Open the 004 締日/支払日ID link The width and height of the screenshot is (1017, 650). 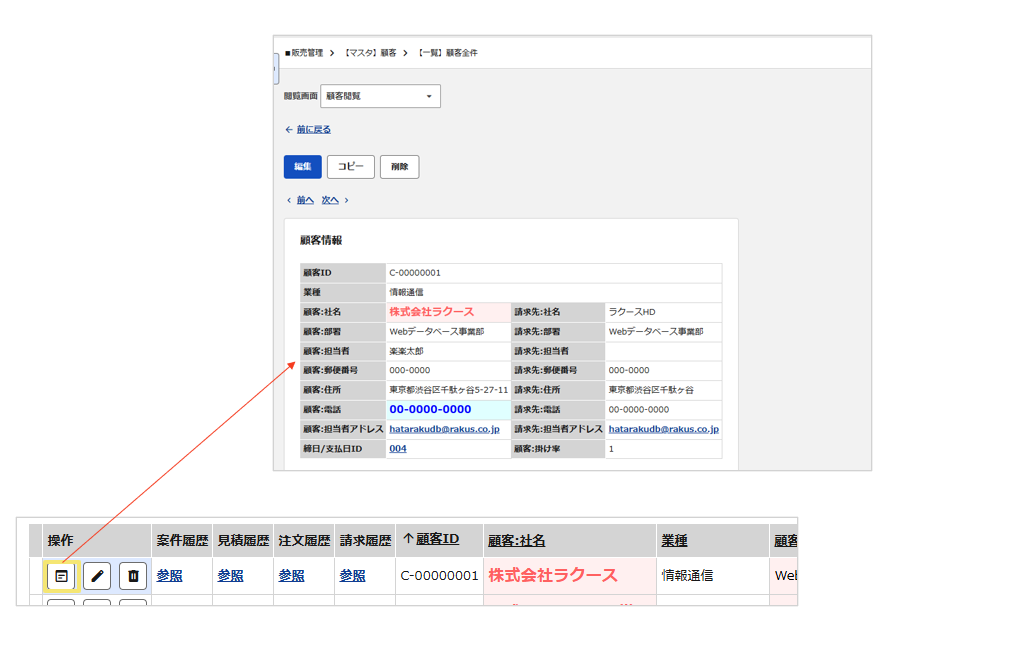click(x=398, y=449)
